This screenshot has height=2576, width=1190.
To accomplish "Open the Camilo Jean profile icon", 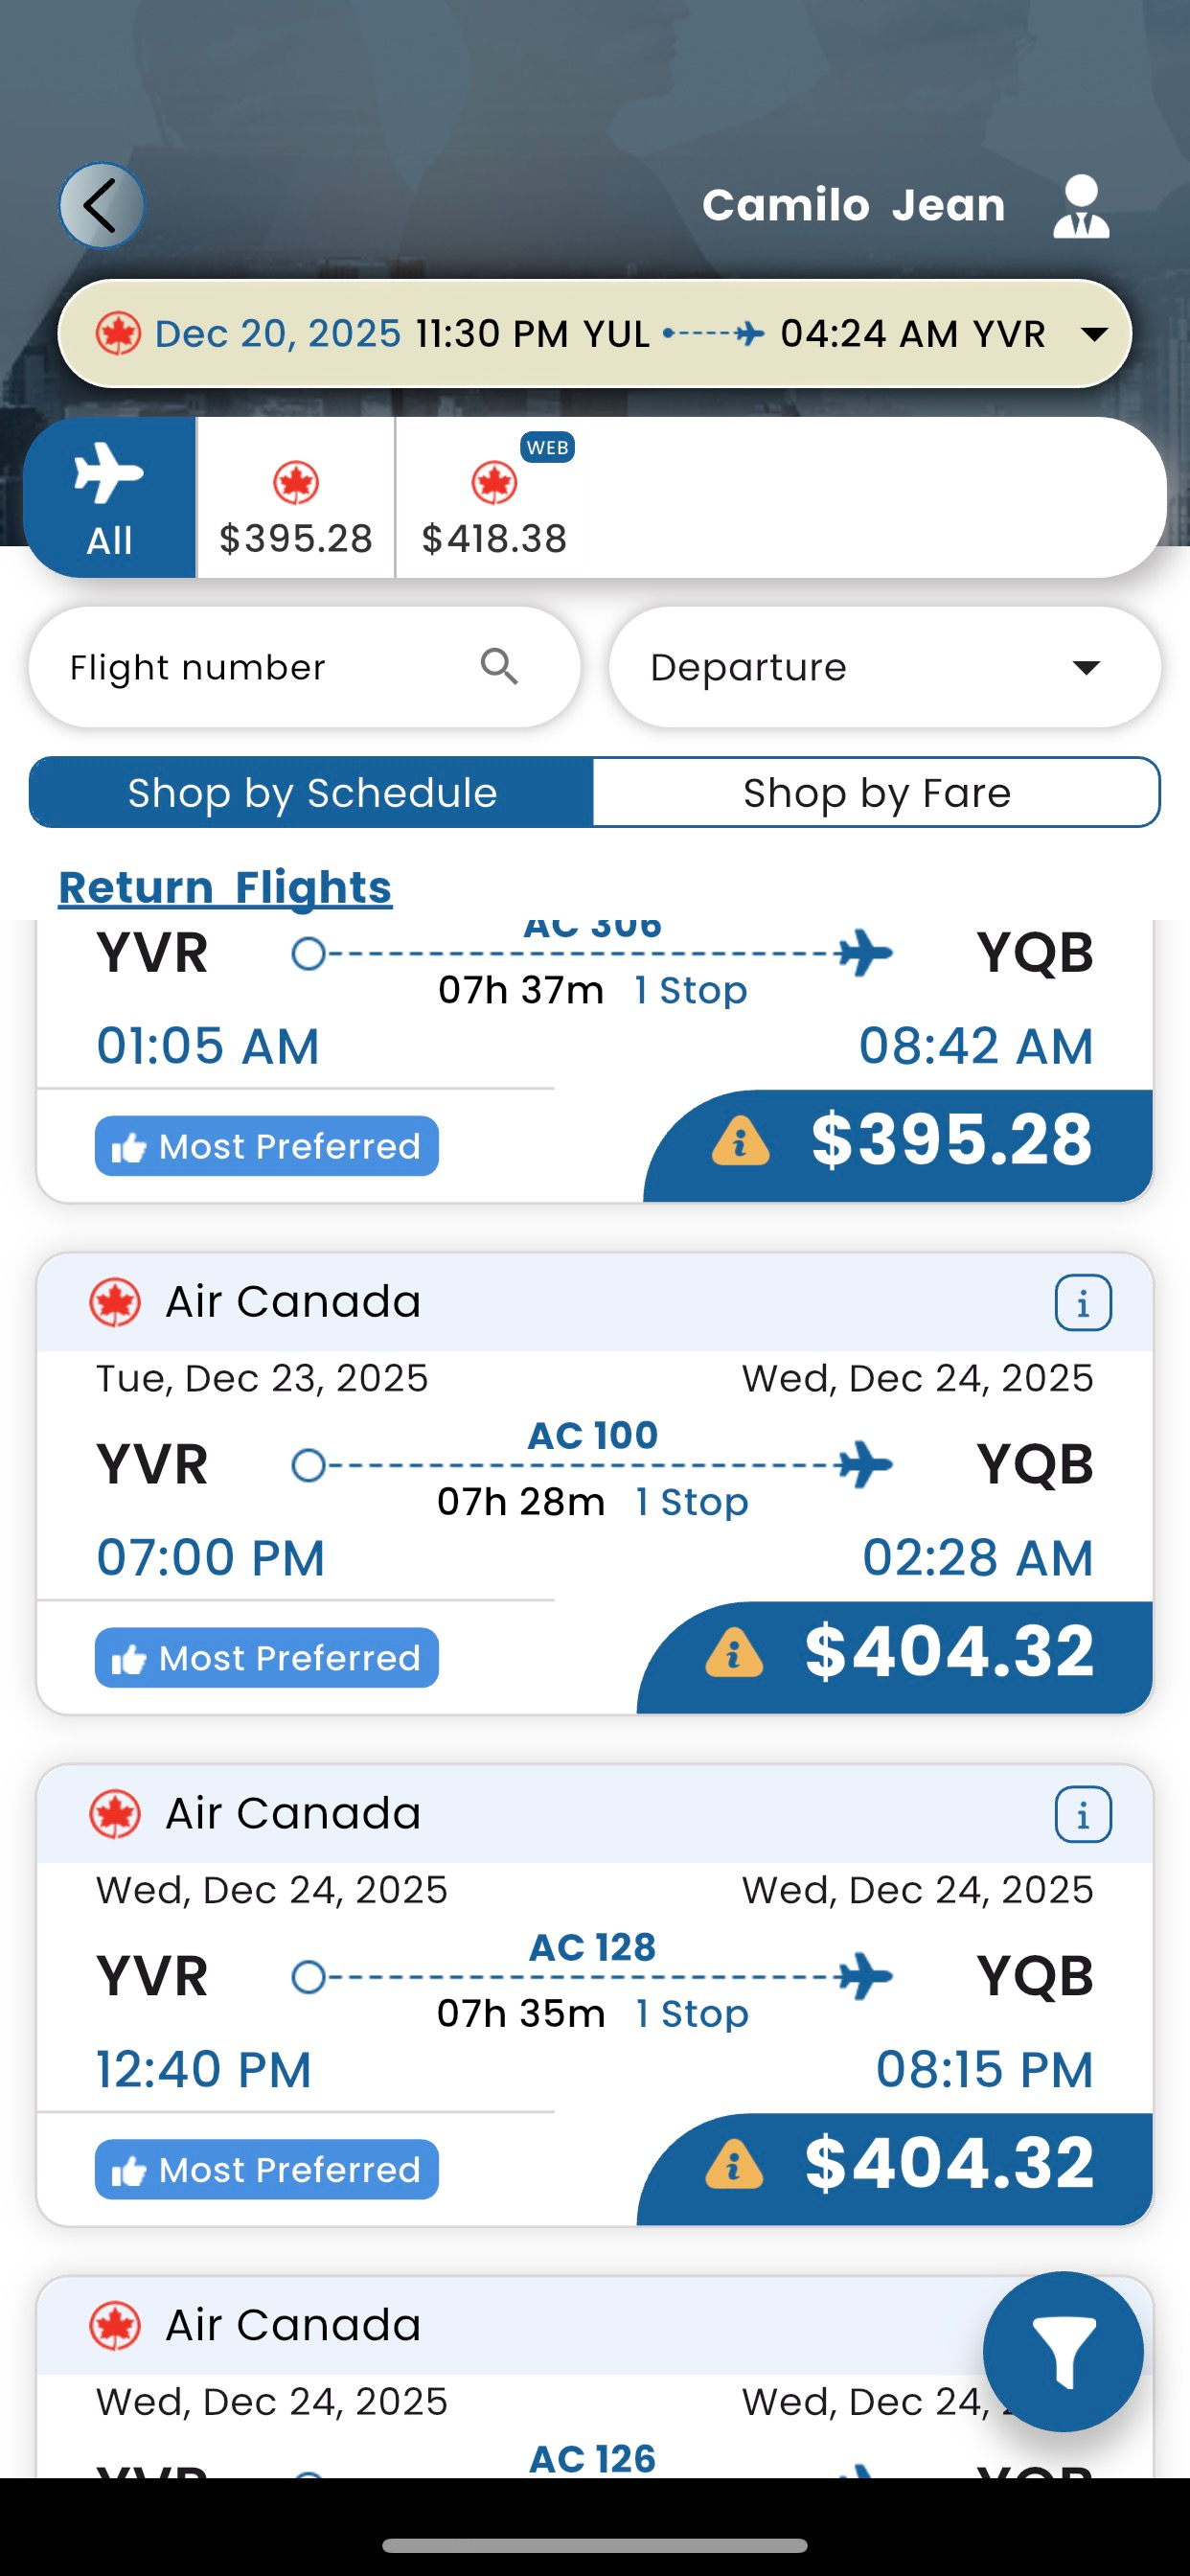I will click(1081, 207).
